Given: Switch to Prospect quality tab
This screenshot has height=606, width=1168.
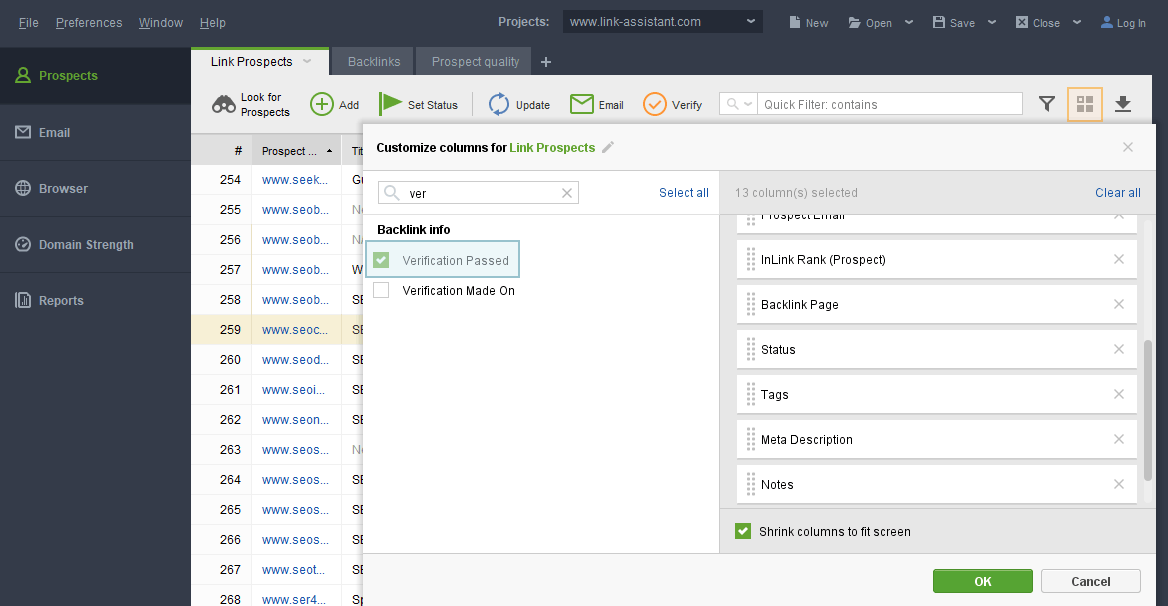Looking at the screenshot, I should coord(475,62).
